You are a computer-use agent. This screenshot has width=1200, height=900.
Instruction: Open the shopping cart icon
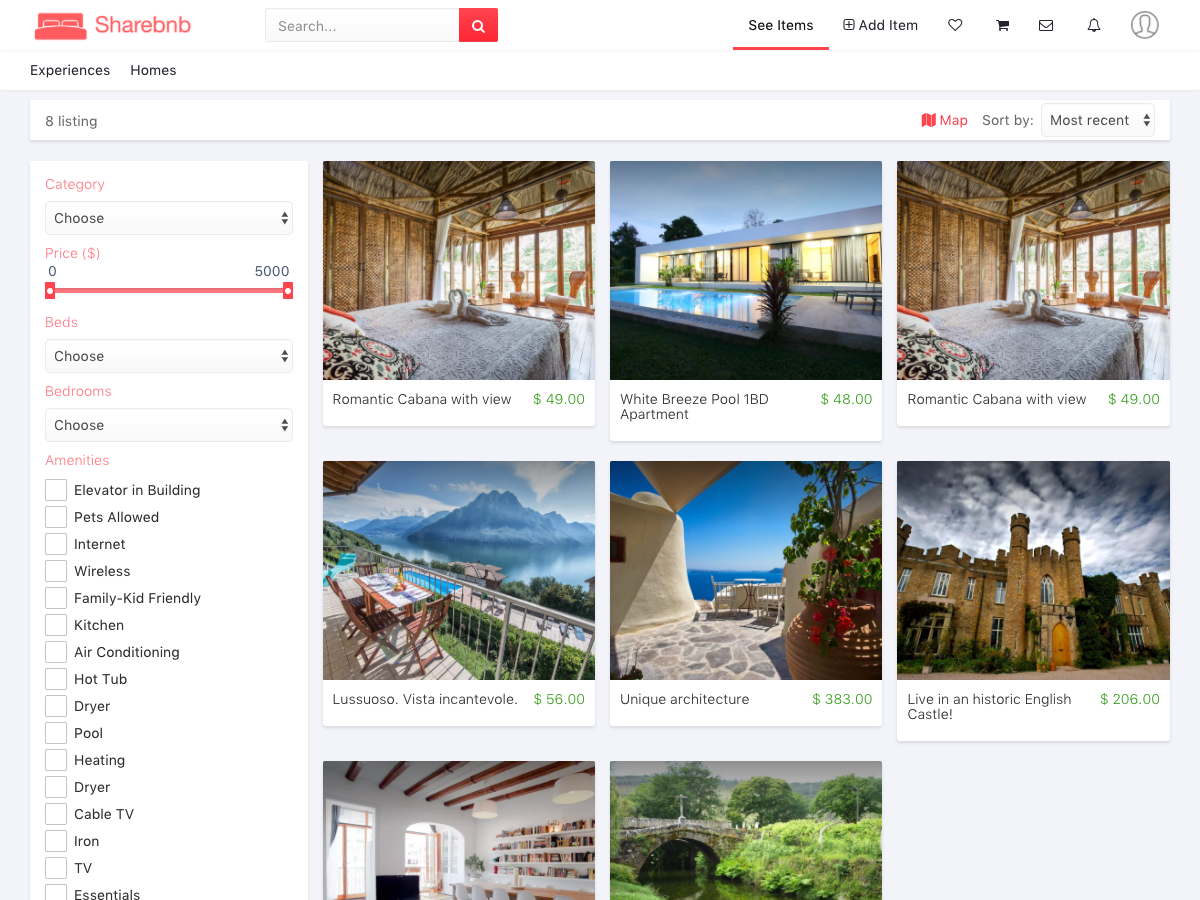point(1002,26)
